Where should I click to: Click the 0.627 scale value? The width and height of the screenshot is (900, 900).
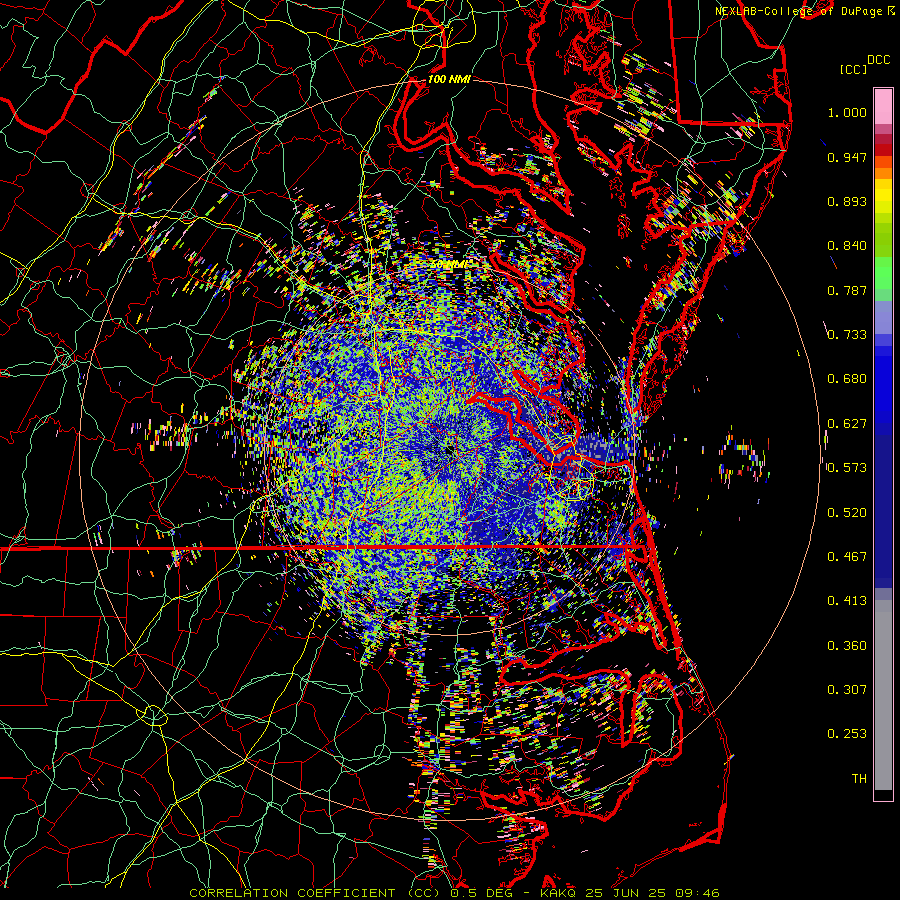pos(847,424)
